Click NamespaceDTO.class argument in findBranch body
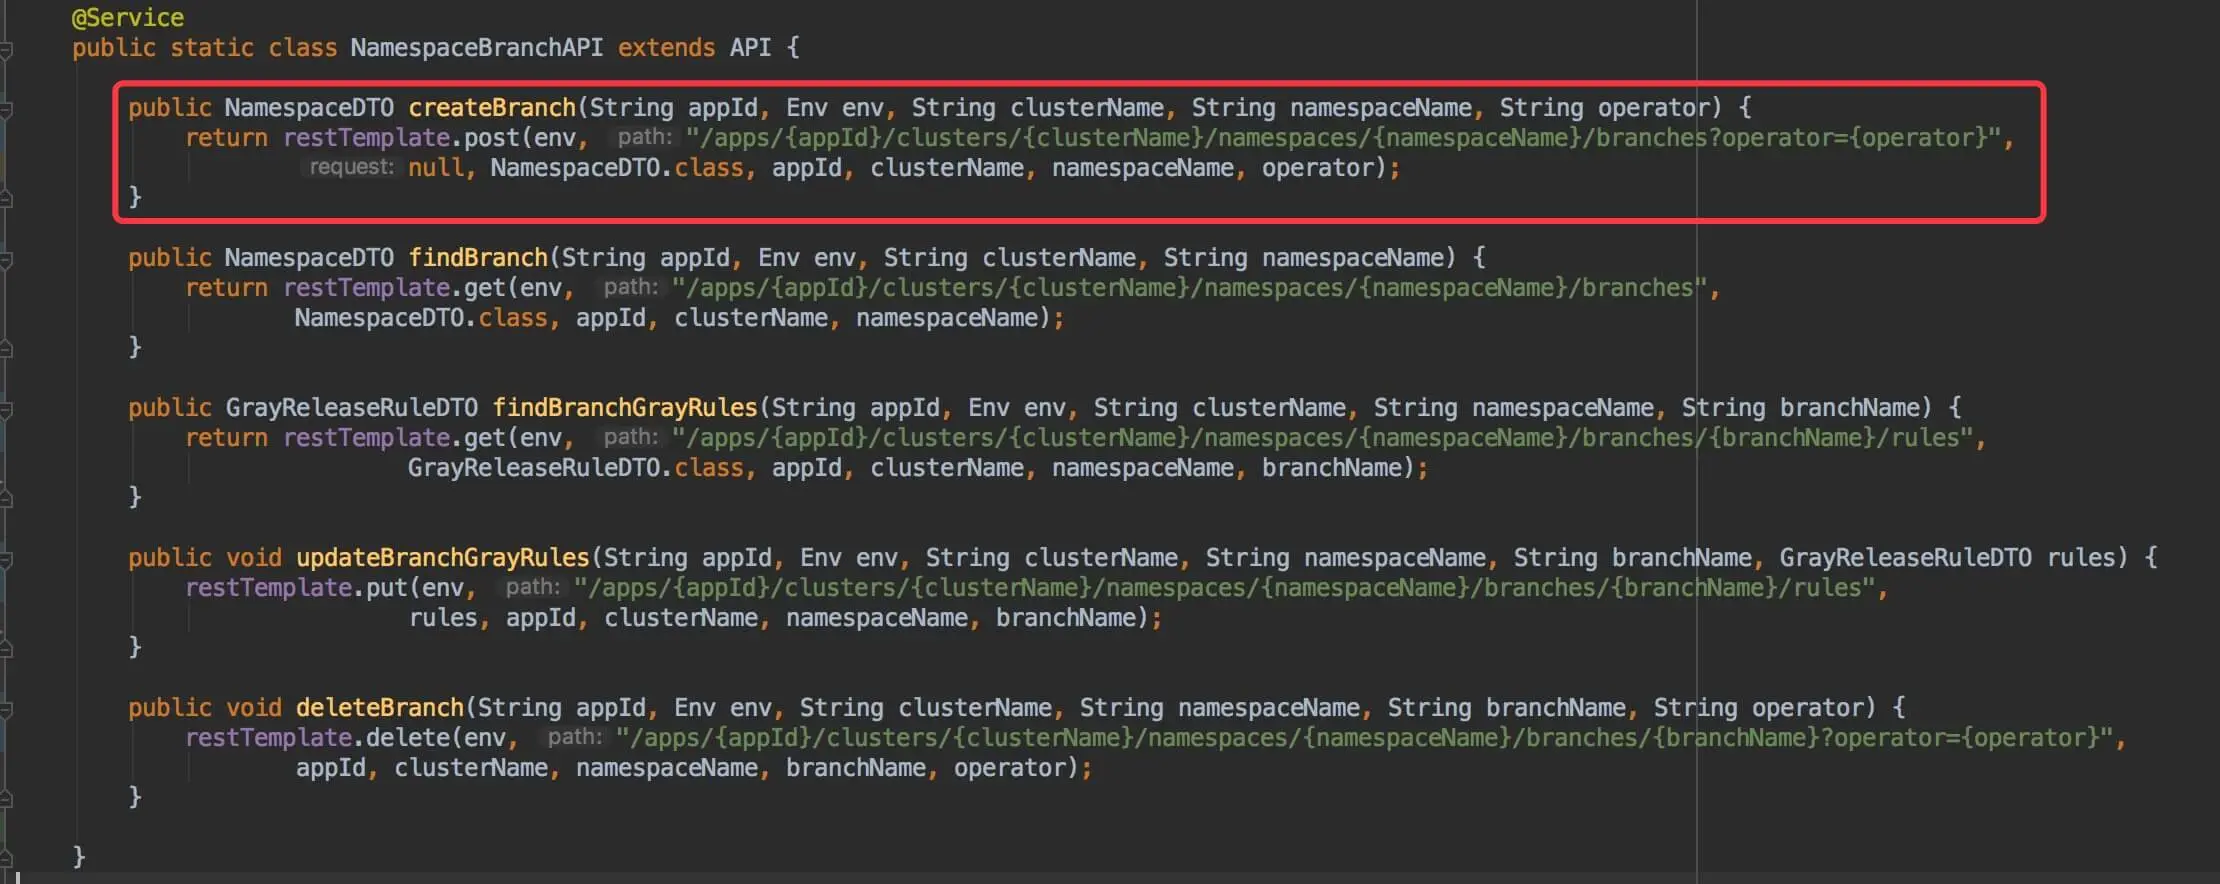Viewport: 2220px width, 884px height. pyautogui.click(x=421, y=317)
